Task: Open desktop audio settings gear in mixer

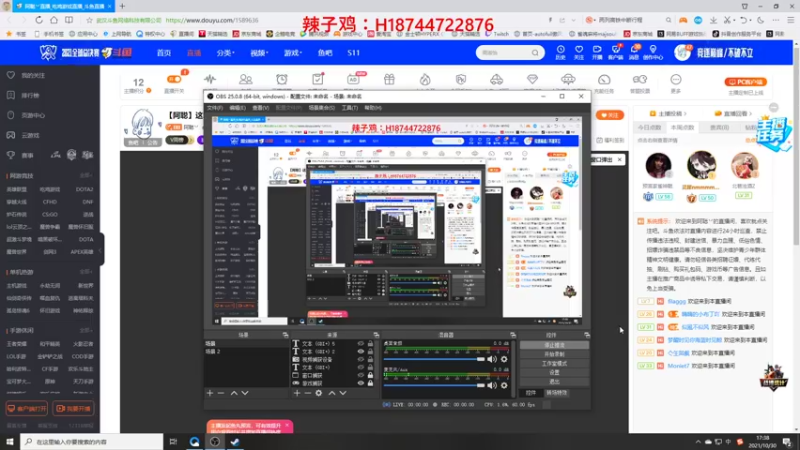Action: pyautogui.click(x=504, y=359)
